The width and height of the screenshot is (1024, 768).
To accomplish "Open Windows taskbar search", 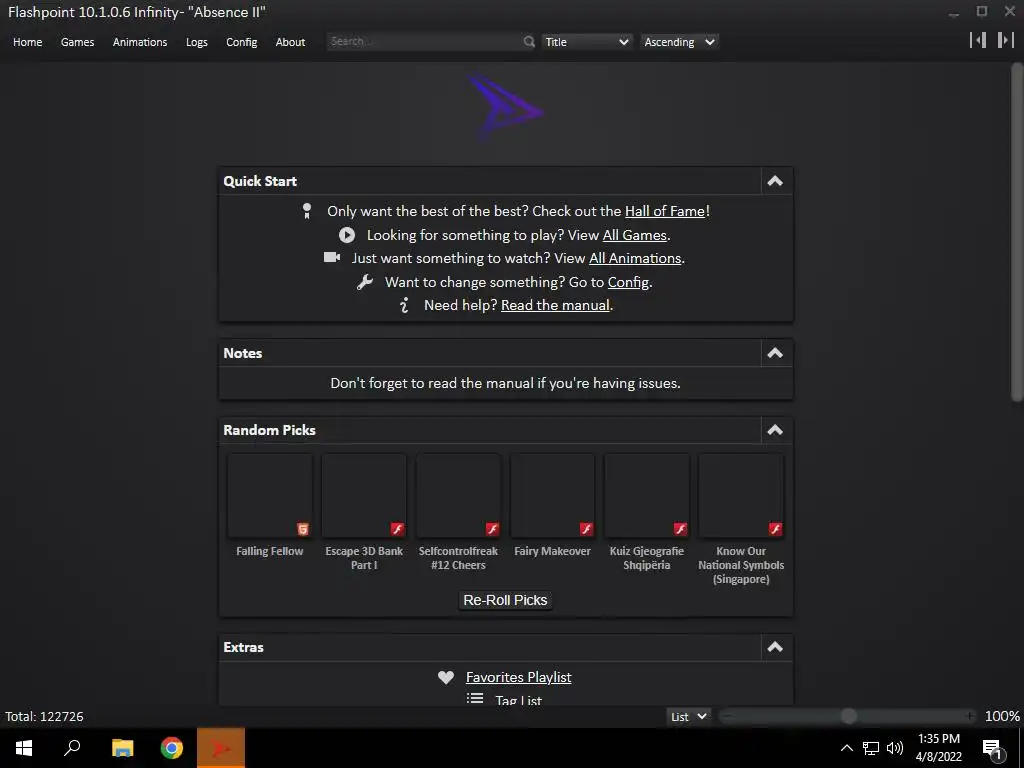I will tap(72, 748).
